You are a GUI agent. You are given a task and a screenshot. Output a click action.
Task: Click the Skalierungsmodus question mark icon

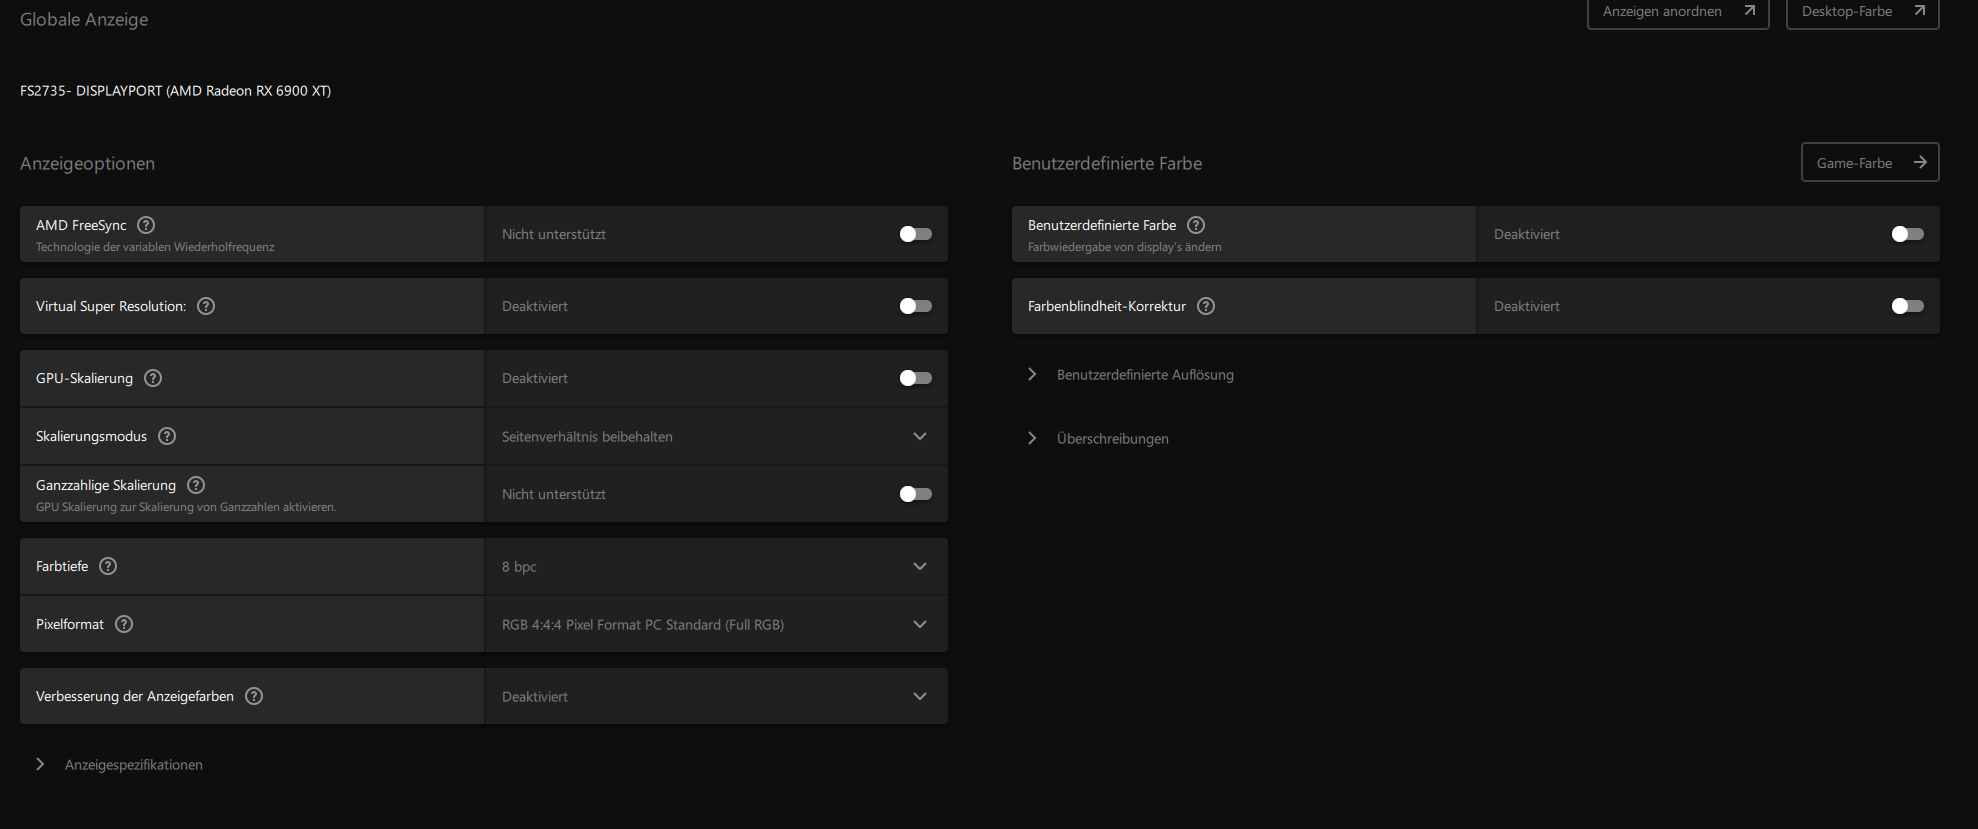click(x=167, y=436)
